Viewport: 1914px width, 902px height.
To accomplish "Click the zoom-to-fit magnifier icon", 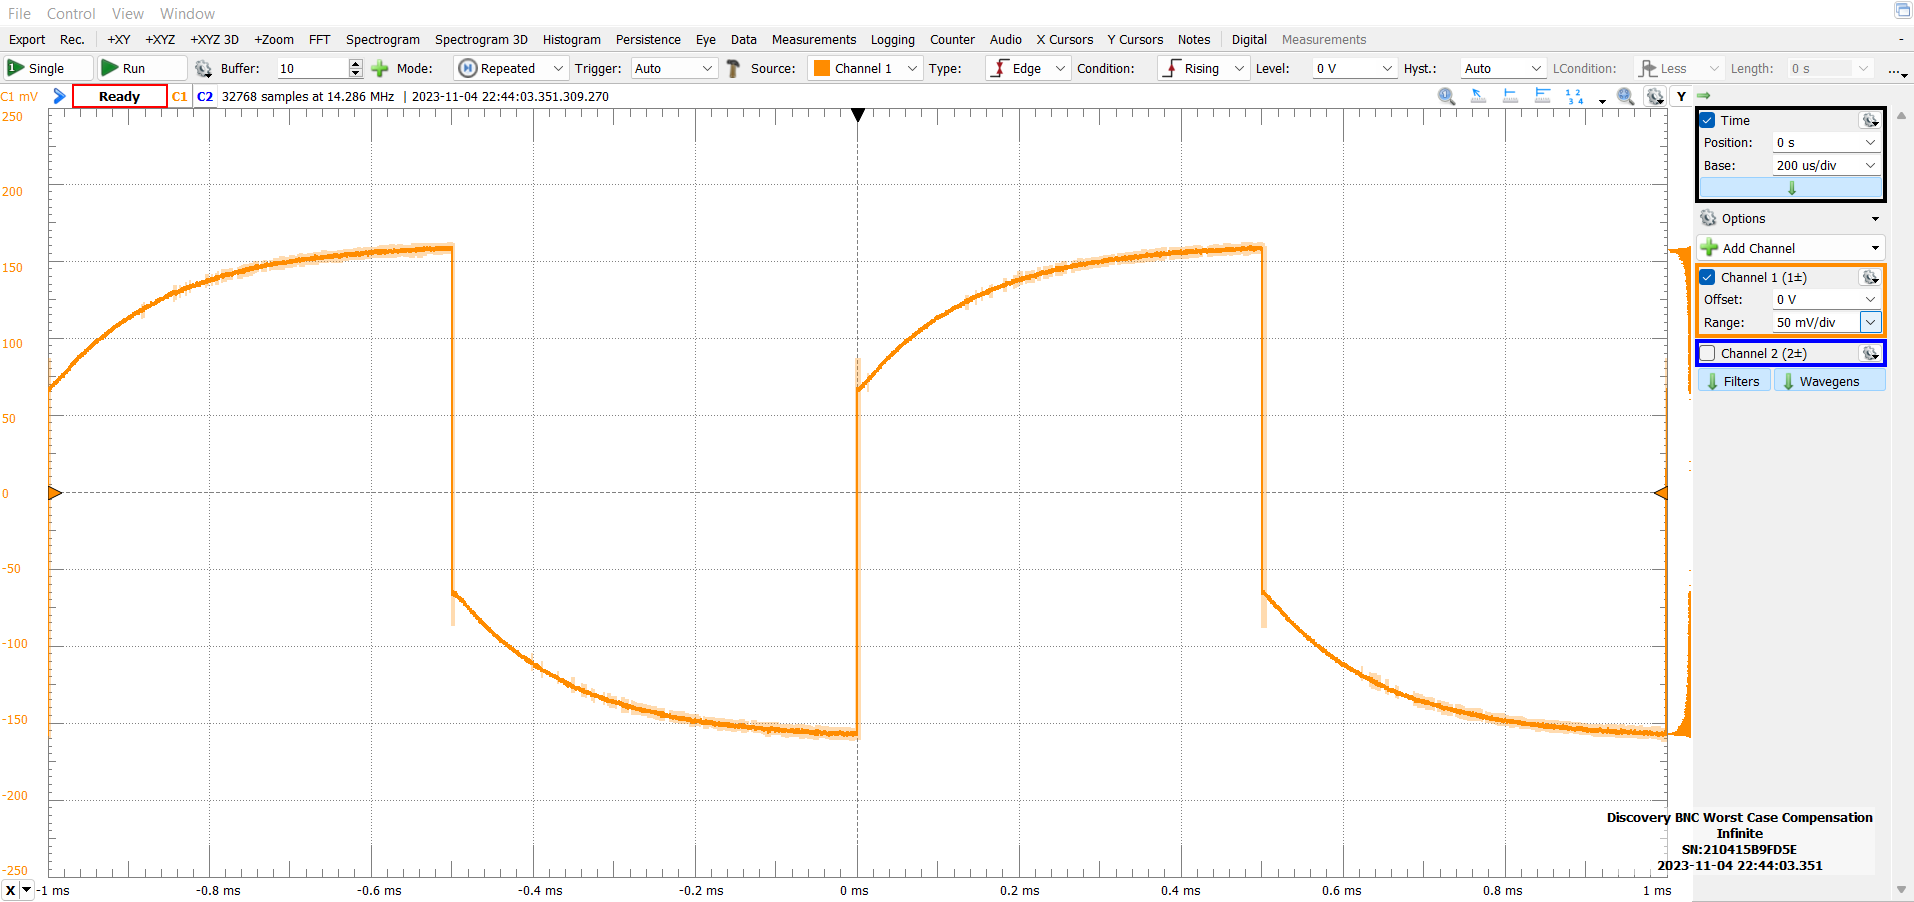I will coord(1626,96).
